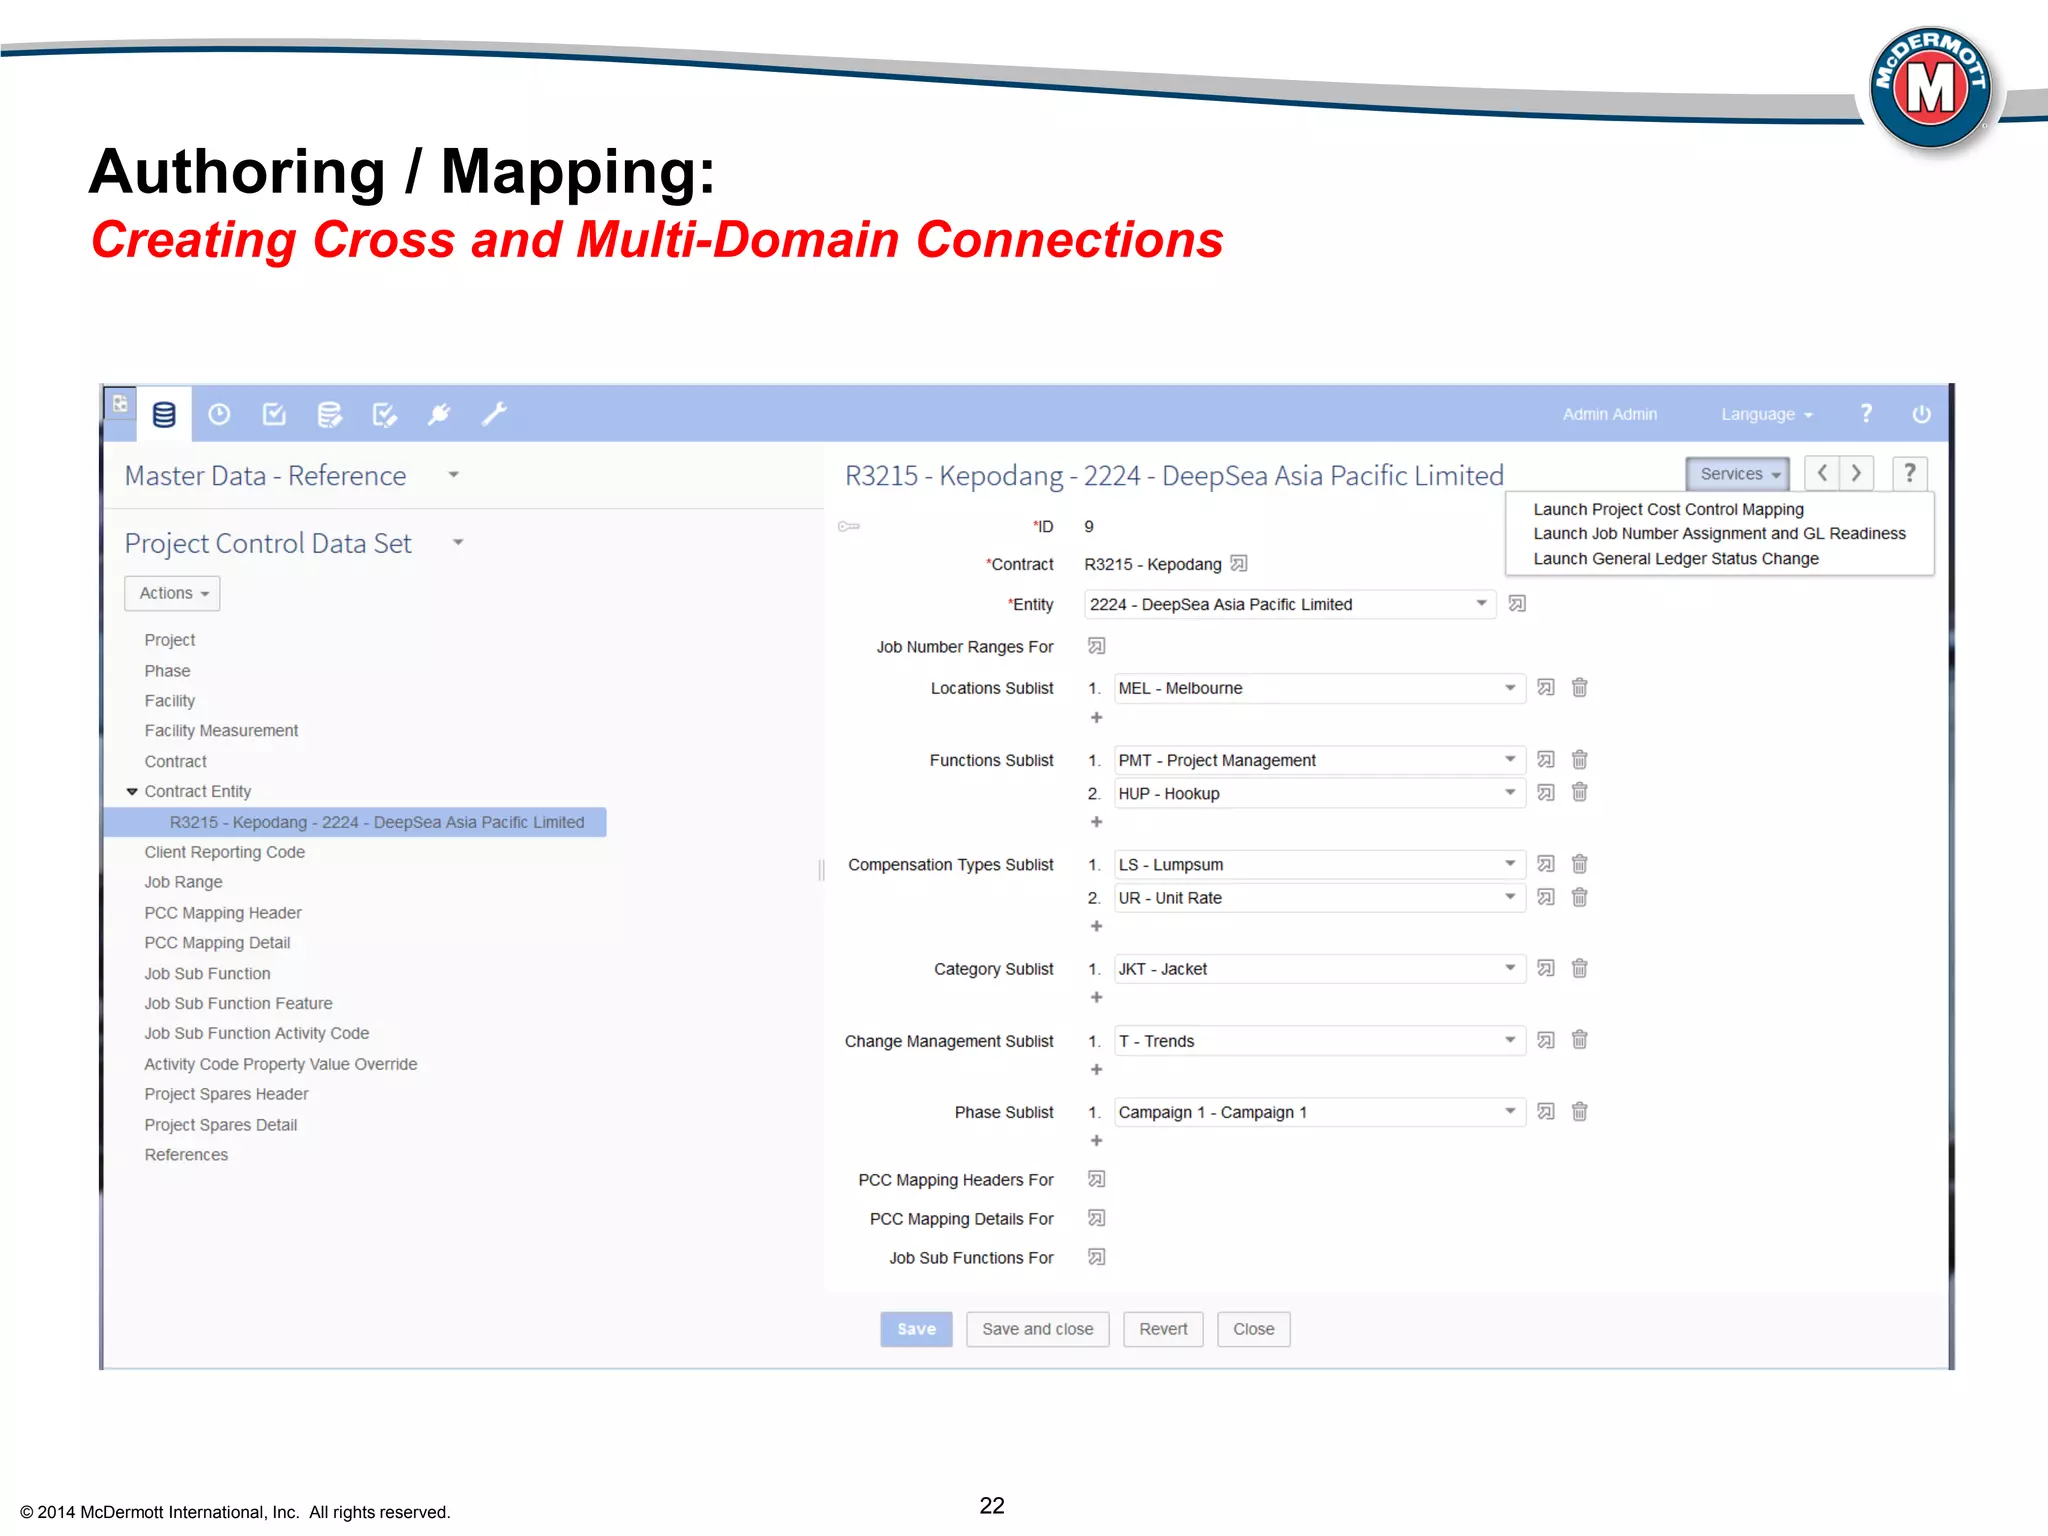2048x1536 pixels.
Task: Click Save and close
Action: 1037,1329
